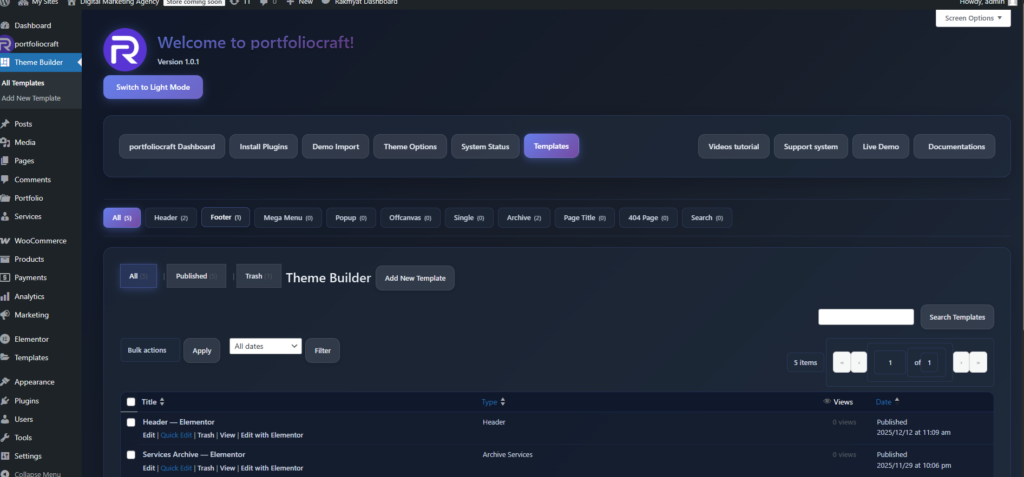Click the search templates input field

[x=865, y=317]
